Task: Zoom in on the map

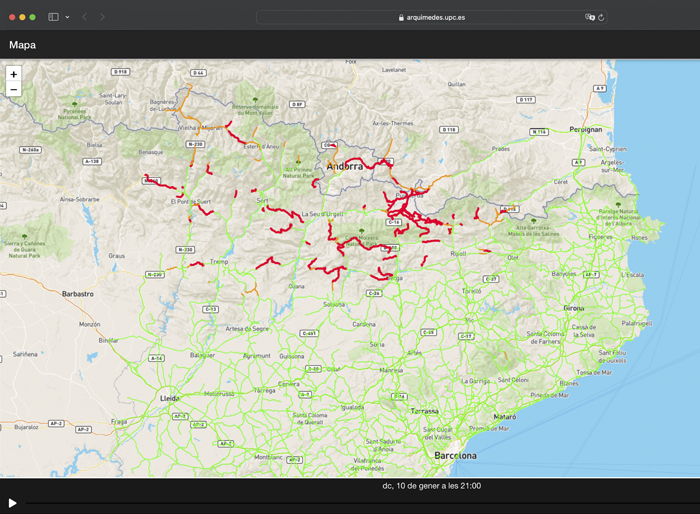Action: coord(13,74)
